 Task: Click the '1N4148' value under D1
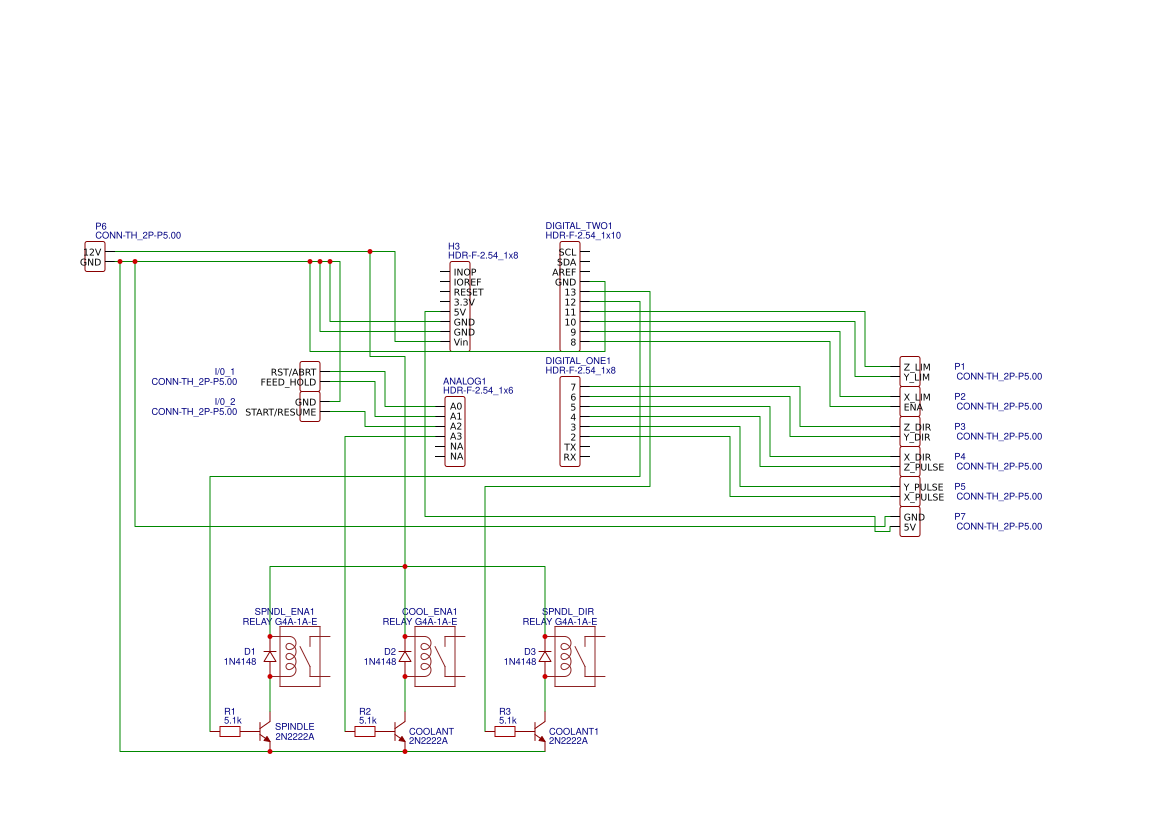[240, 661]
